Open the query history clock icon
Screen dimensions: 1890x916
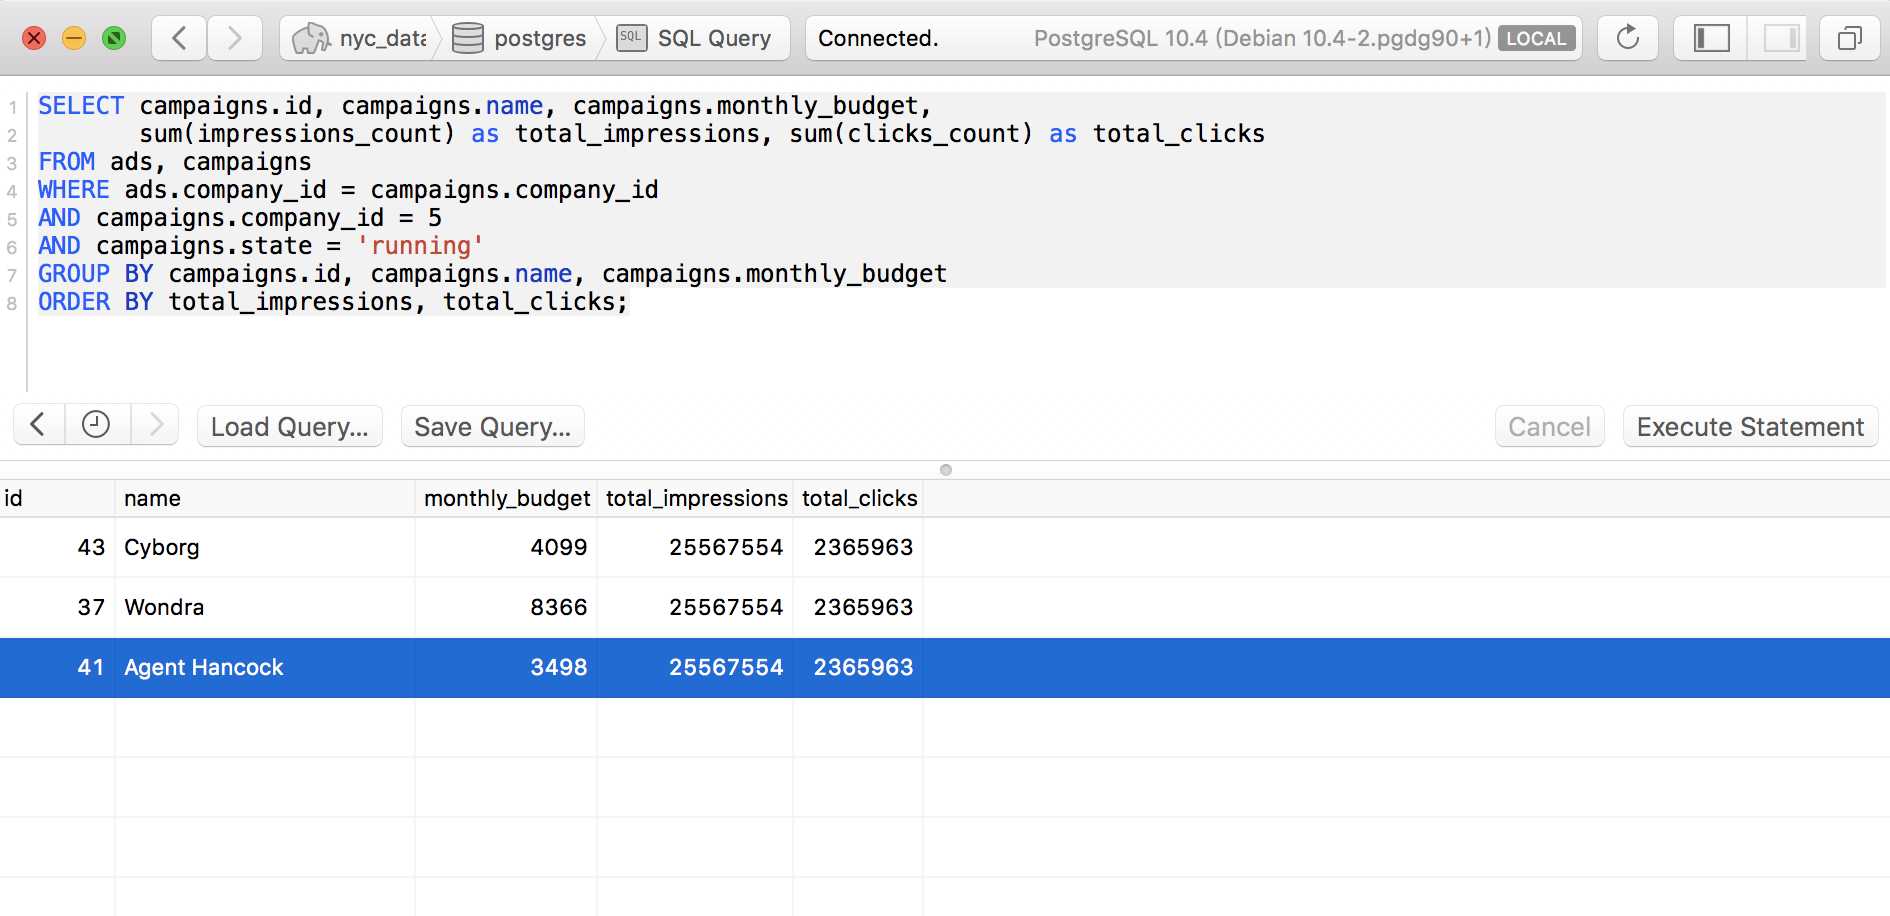[96, 425]
